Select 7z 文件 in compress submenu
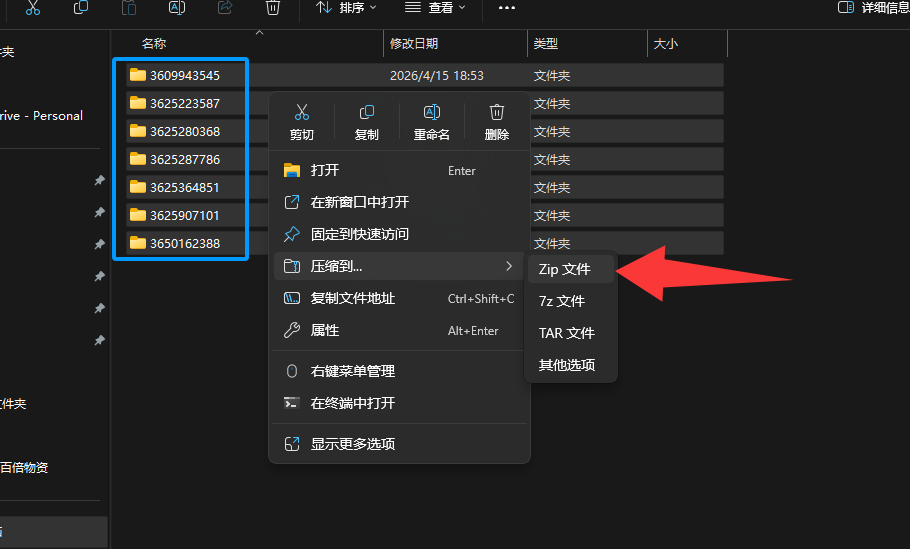Viewport: 910px width, 549px height. point(571,301)
